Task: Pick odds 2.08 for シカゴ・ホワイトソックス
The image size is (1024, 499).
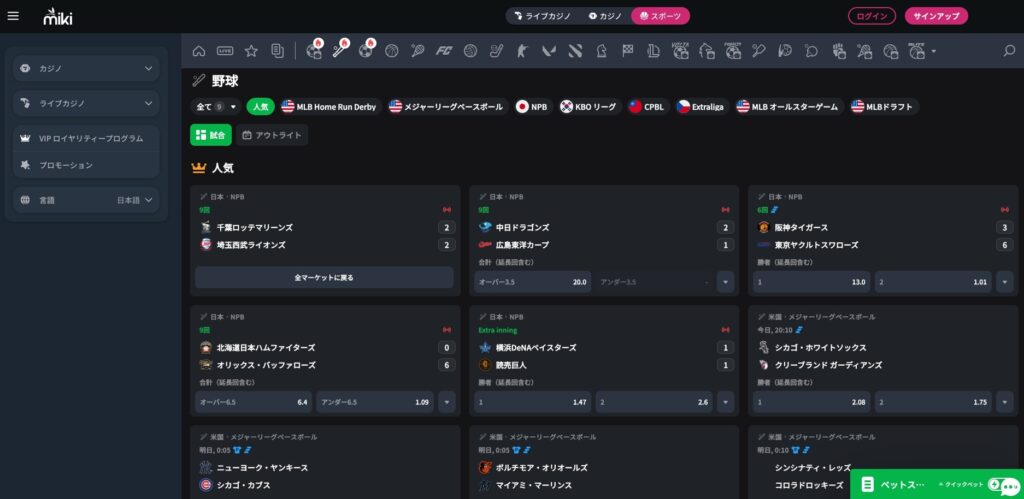Action: (811, 402)
